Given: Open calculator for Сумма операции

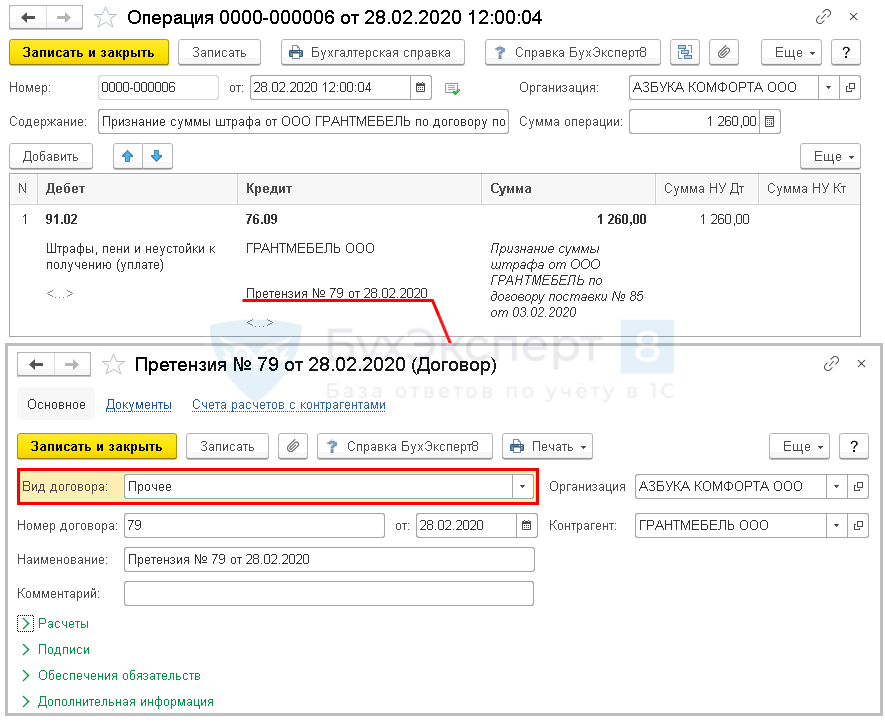Looking at the screenshot, I should (x=770, y=121).
